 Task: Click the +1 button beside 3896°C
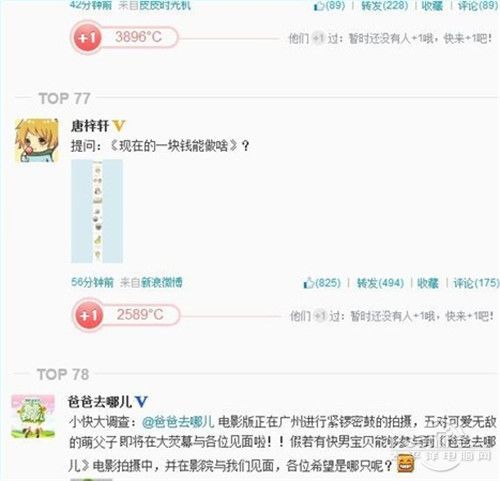coord(86,38)
